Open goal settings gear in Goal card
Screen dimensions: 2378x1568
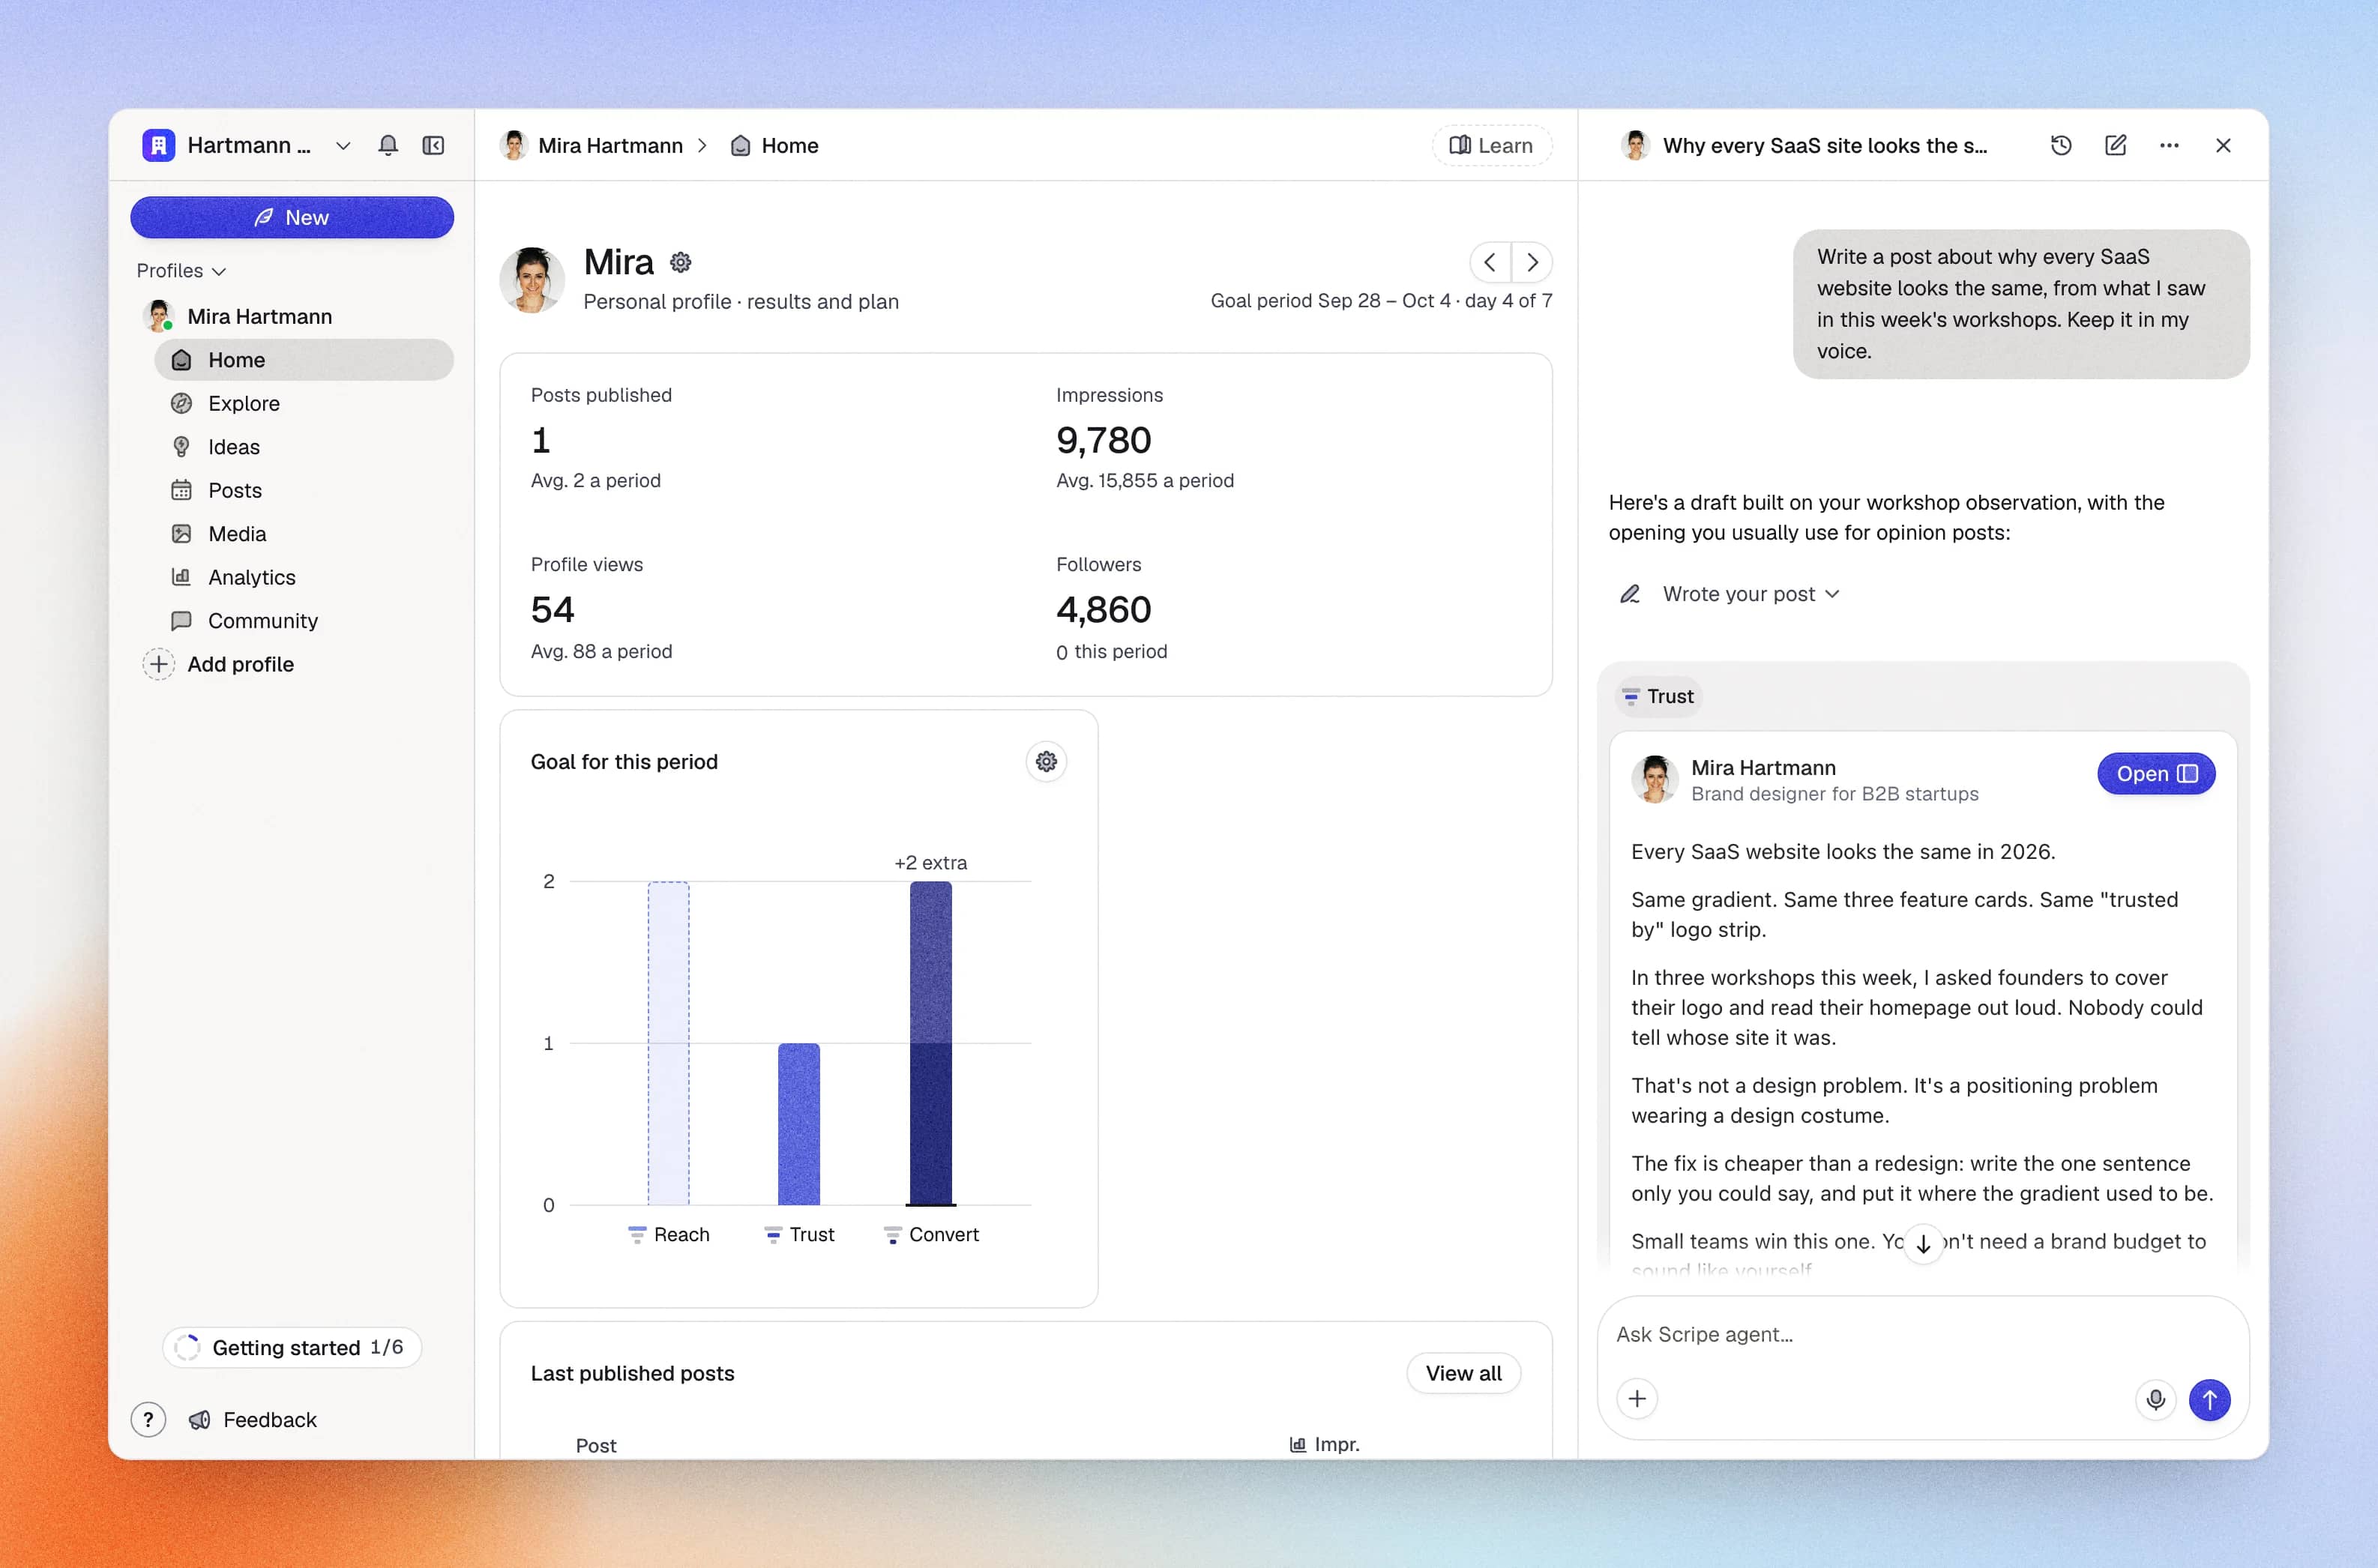[x=1046, y=762]
